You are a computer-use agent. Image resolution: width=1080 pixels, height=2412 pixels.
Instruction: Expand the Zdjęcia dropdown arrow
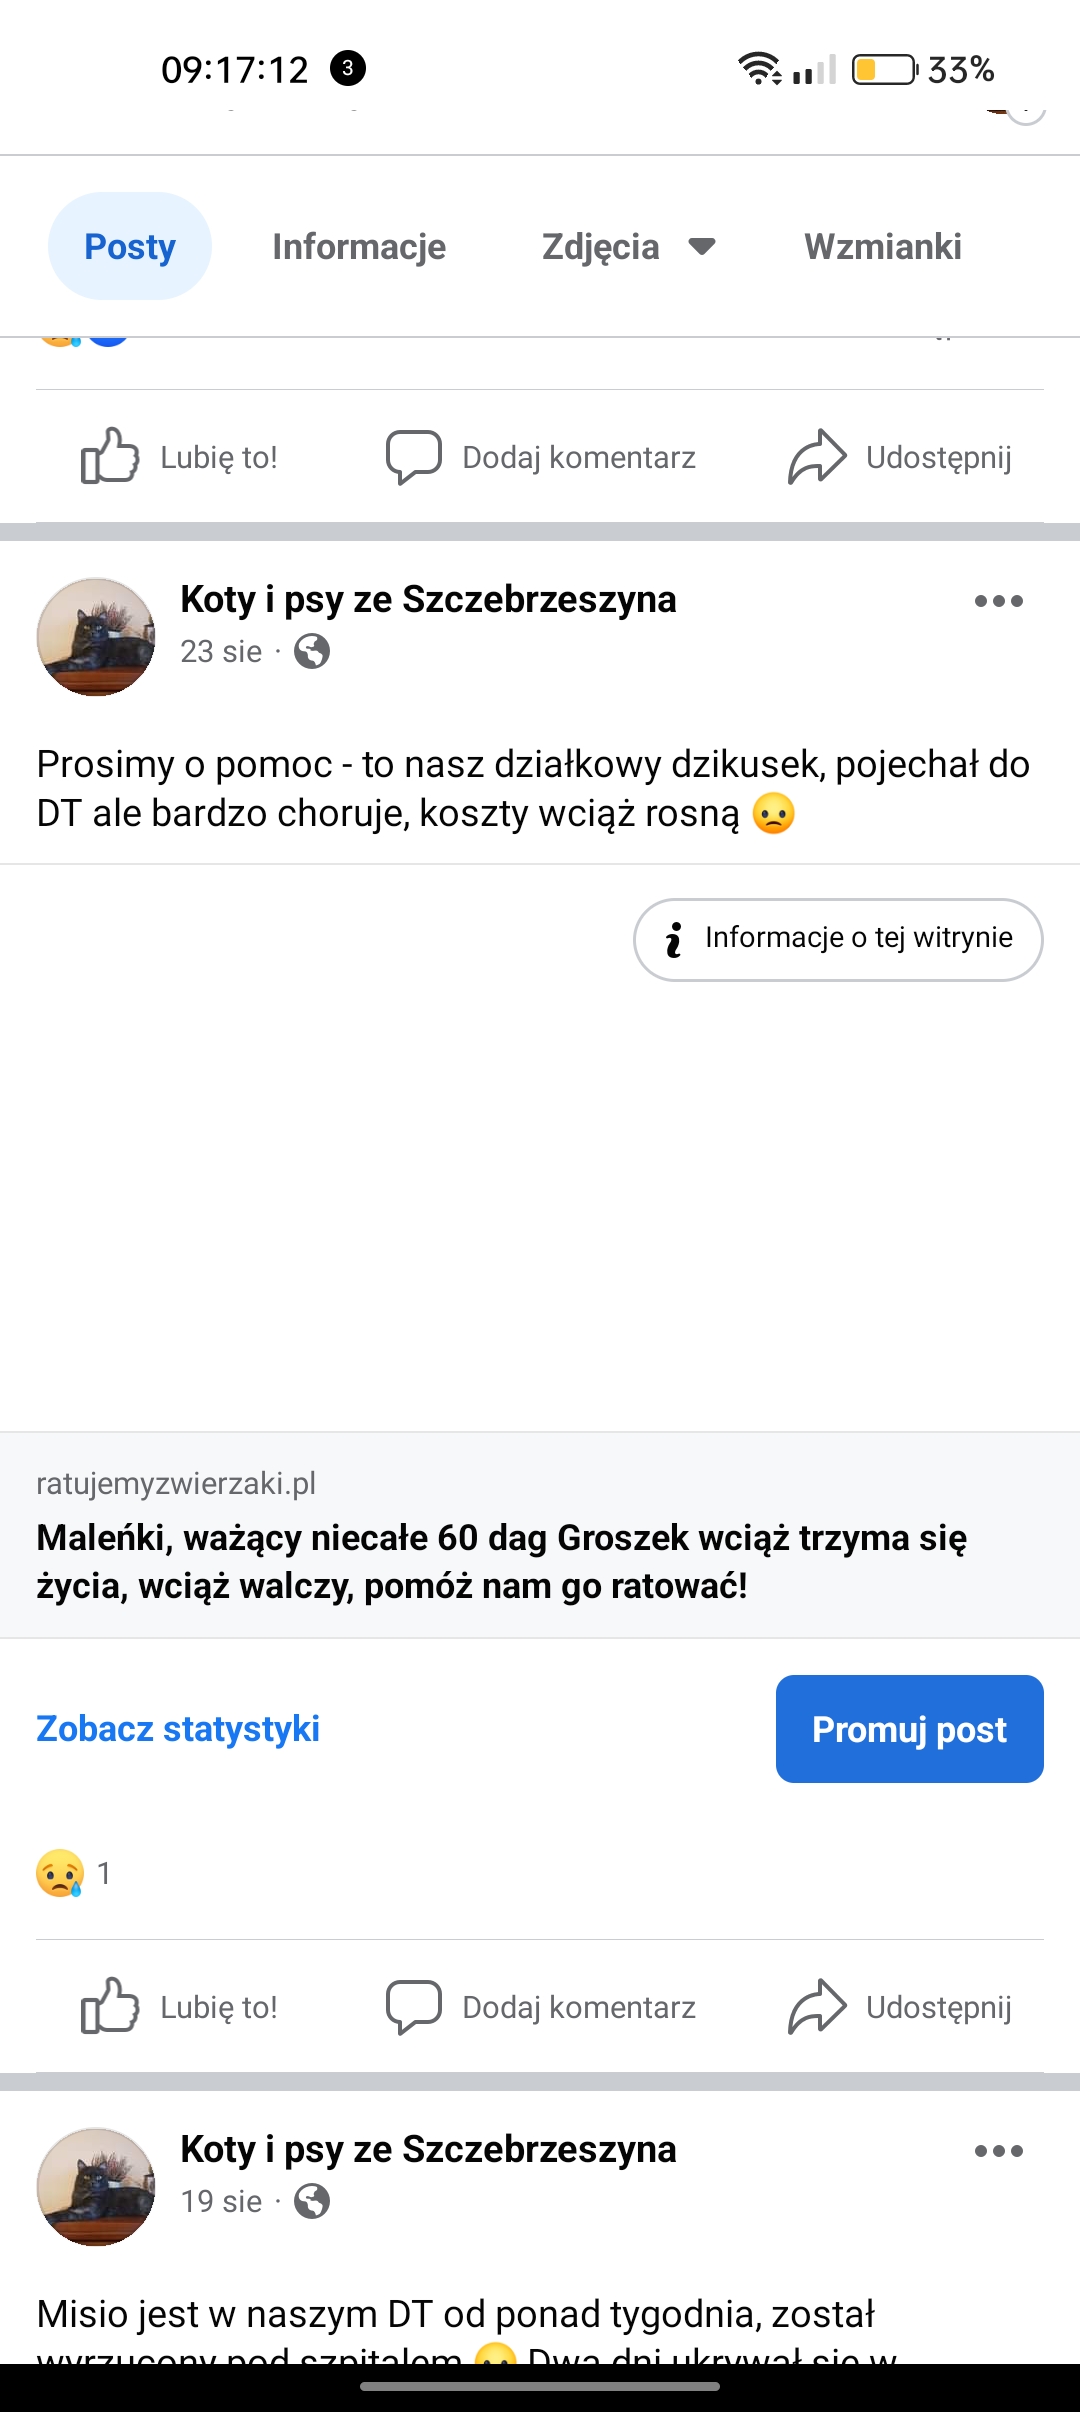(703, 246)
